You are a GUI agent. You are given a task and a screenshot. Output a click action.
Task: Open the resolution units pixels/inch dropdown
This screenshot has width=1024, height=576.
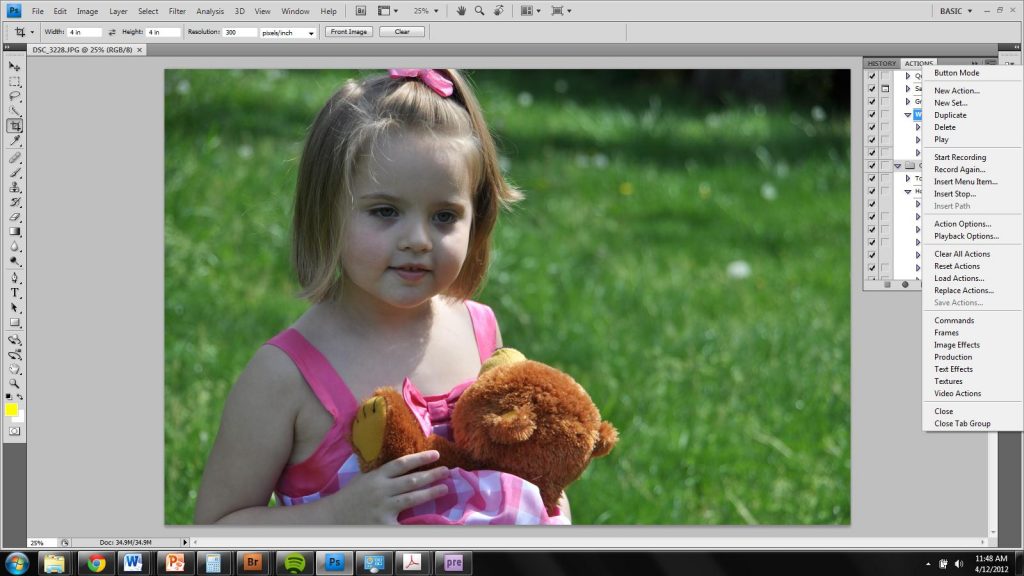288,32
